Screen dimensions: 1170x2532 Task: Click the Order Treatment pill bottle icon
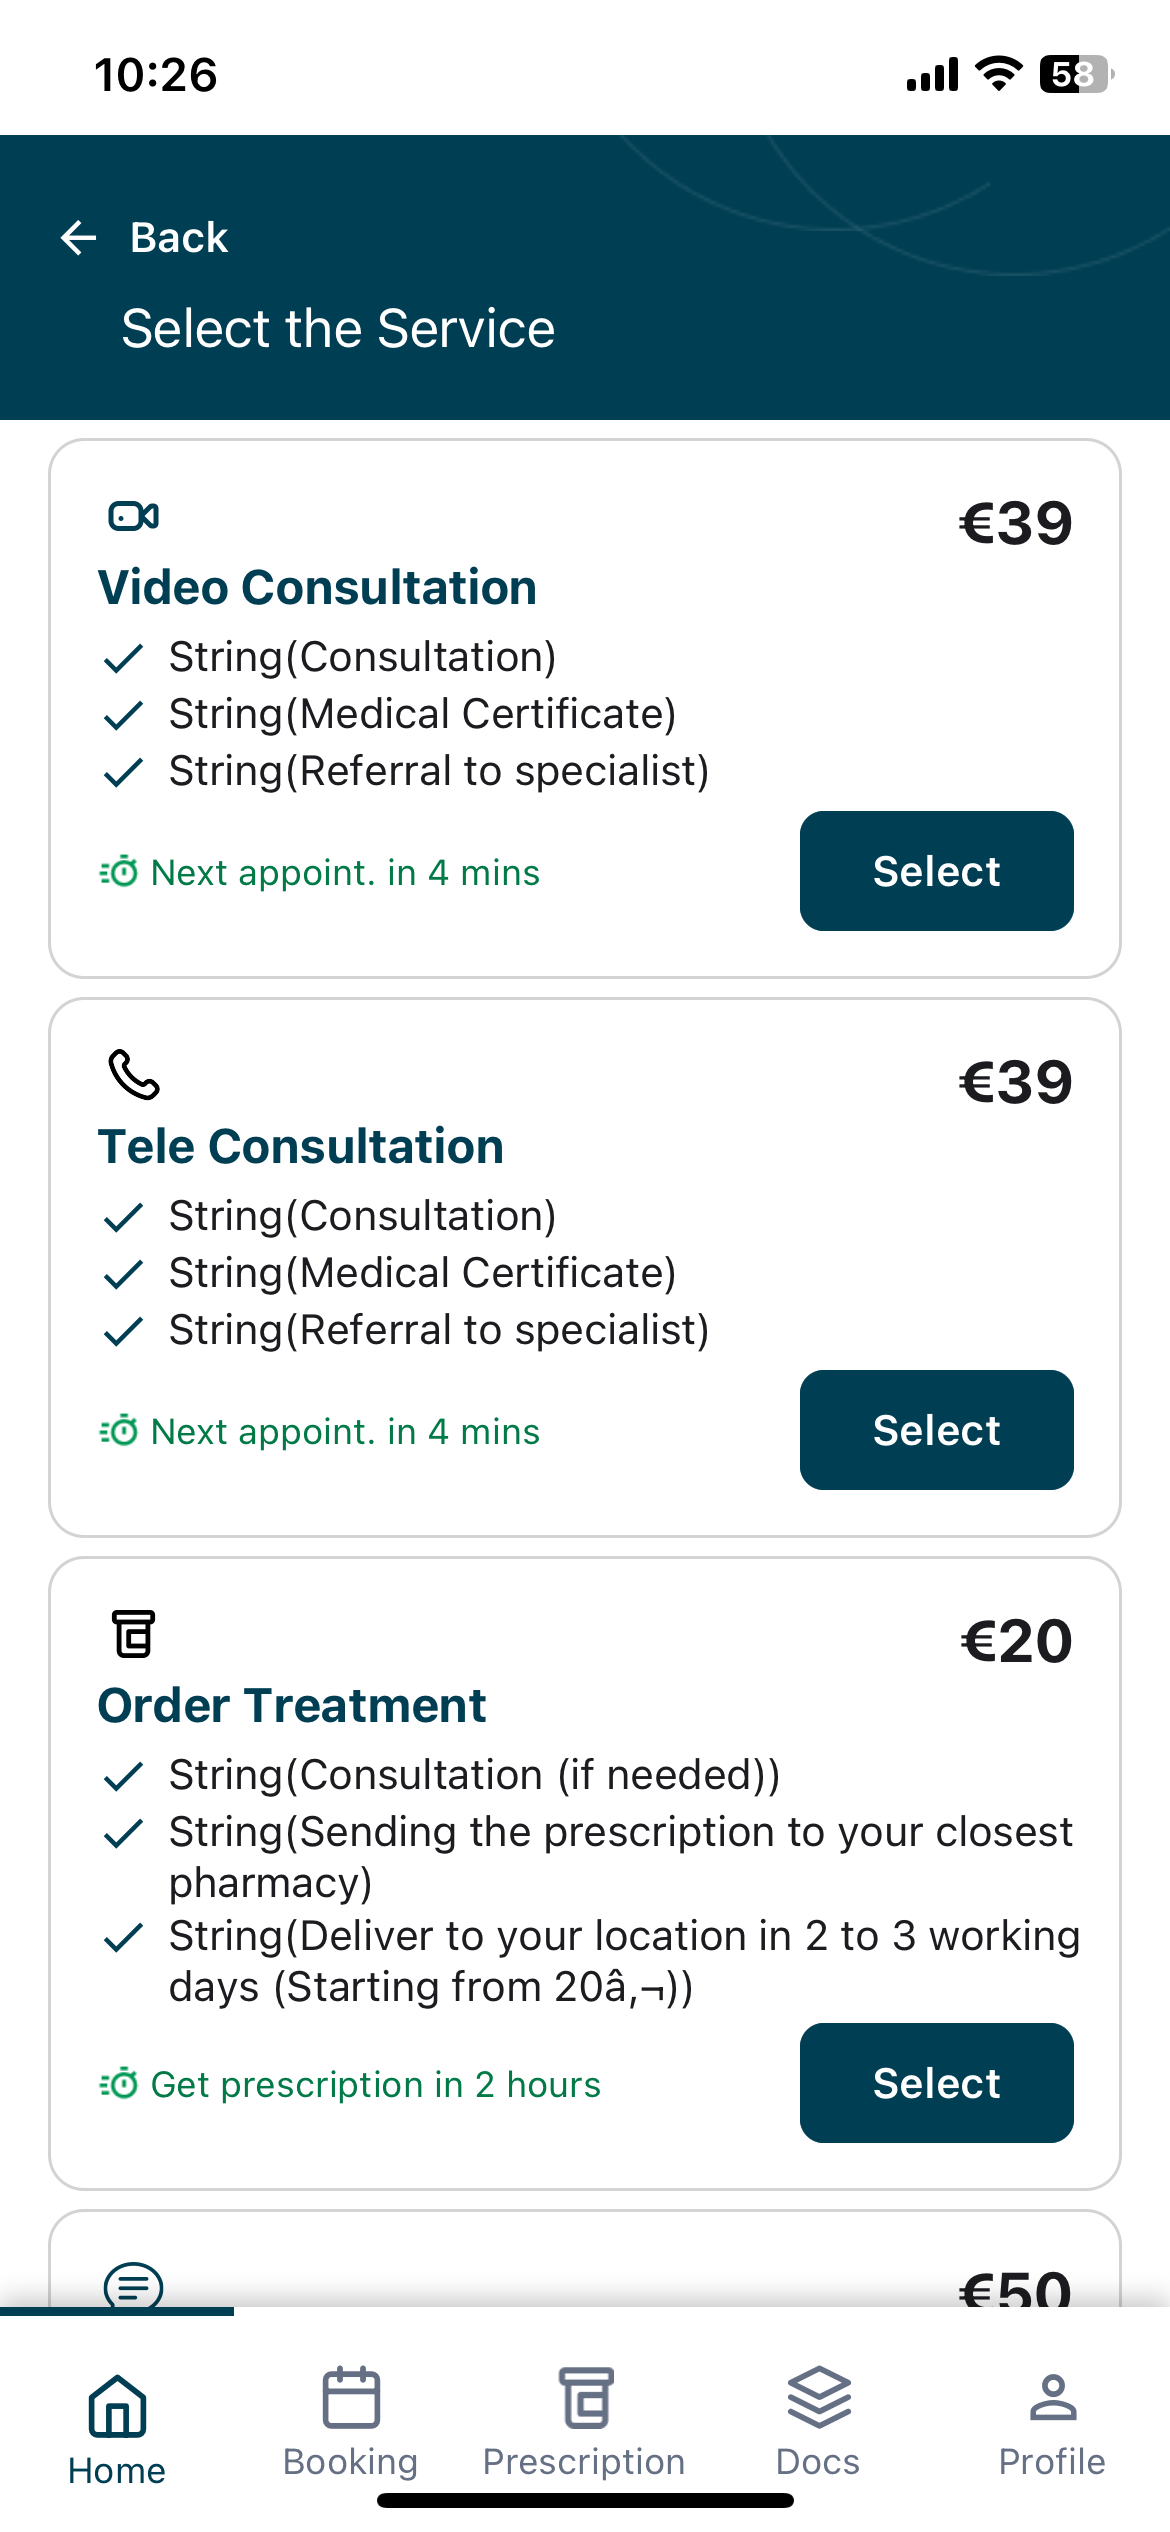tap(133, 1633)
